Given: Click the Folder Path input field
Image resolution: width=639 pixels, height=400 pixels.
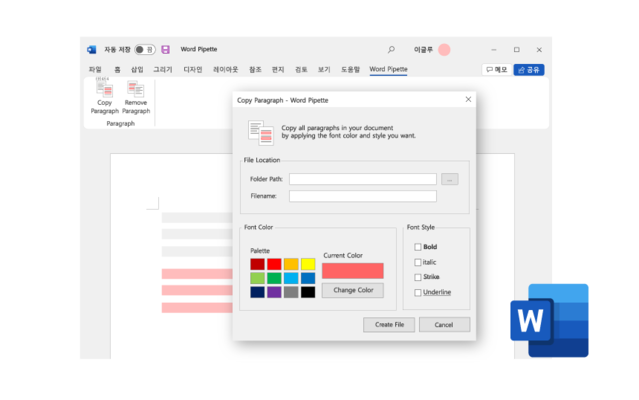Looking at the screenshot, I should point(363,179).
